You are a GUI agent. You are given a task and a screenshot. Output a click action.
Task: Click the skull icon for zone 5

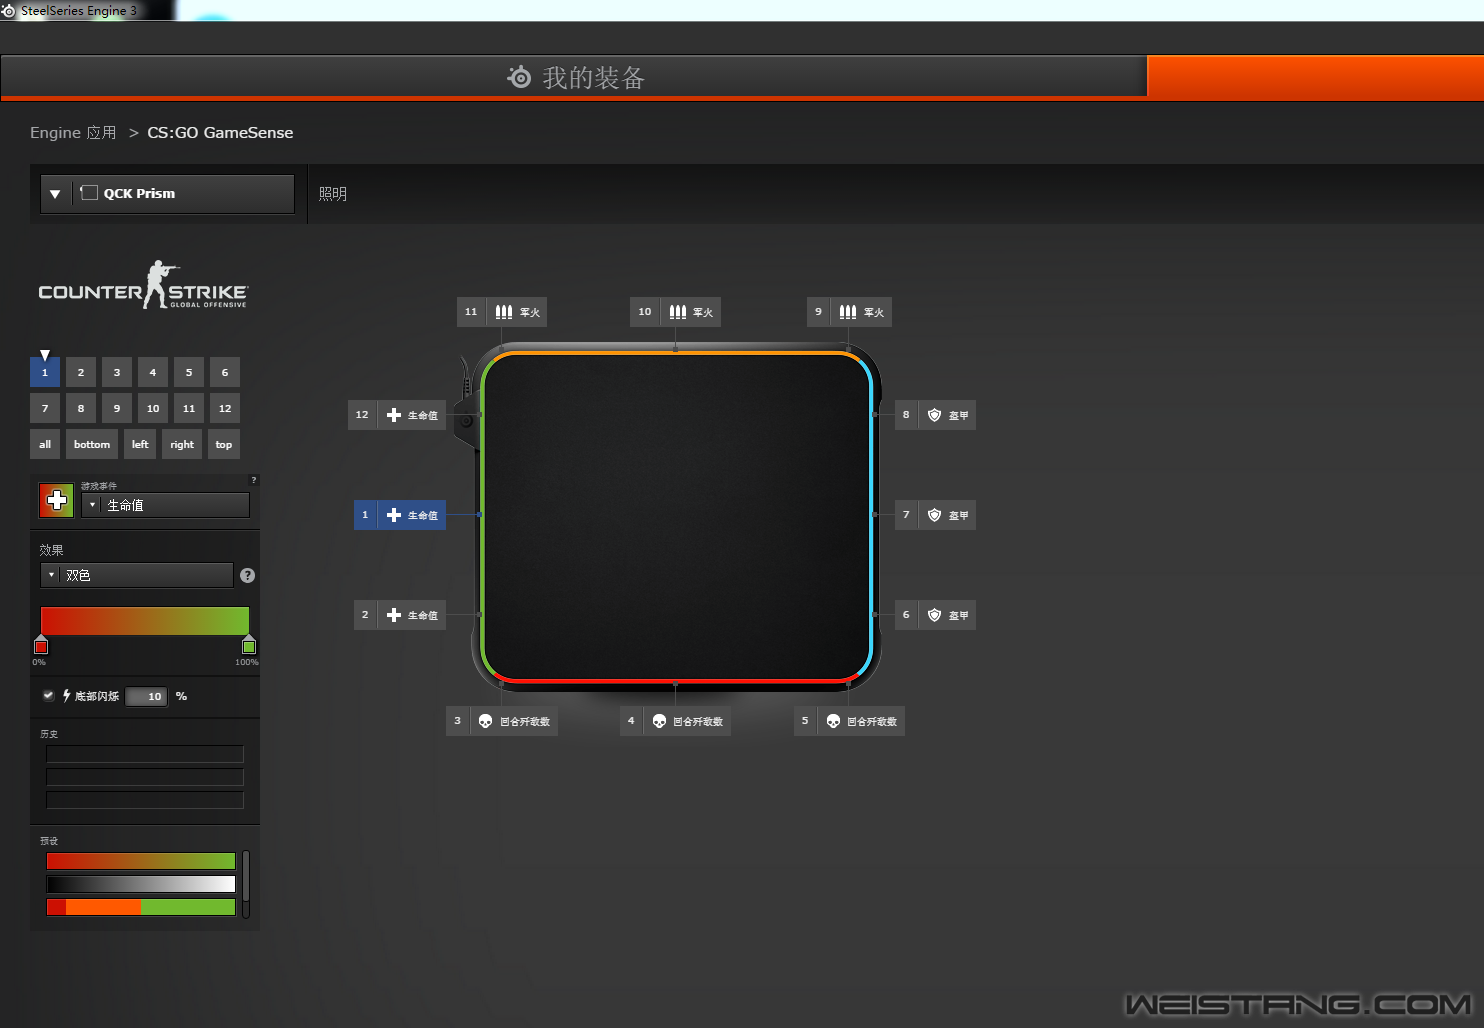pos(833,721)
